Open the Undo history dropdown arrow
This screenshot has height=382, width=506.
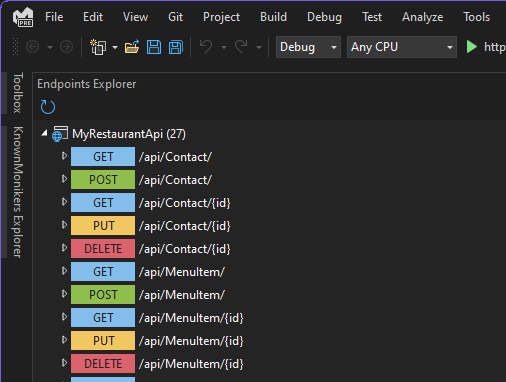click(224, 48)
